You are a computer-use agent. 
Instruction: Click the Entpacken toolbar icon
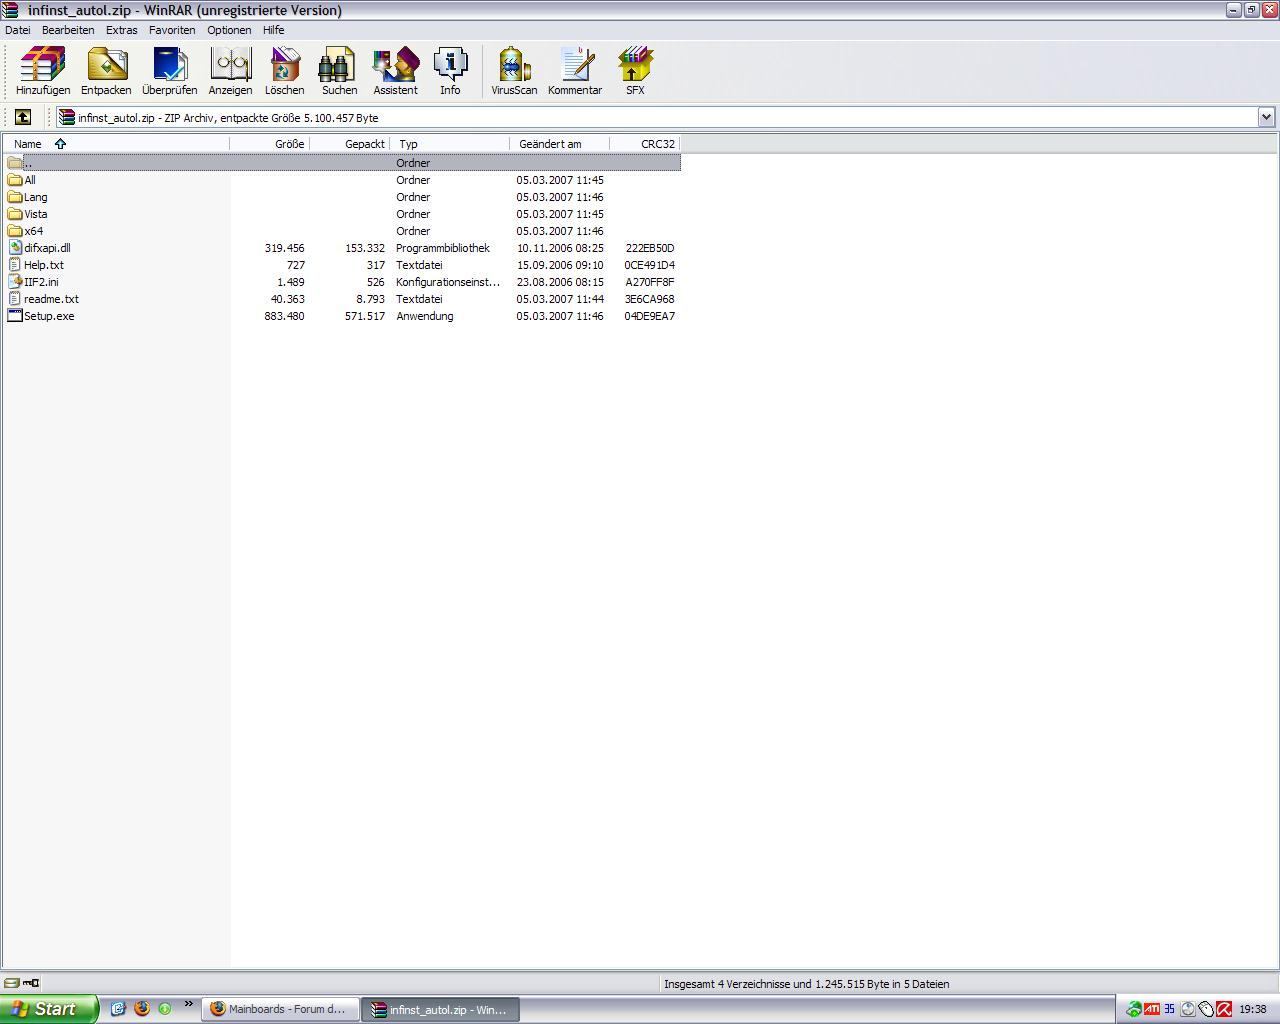[106, 70]
